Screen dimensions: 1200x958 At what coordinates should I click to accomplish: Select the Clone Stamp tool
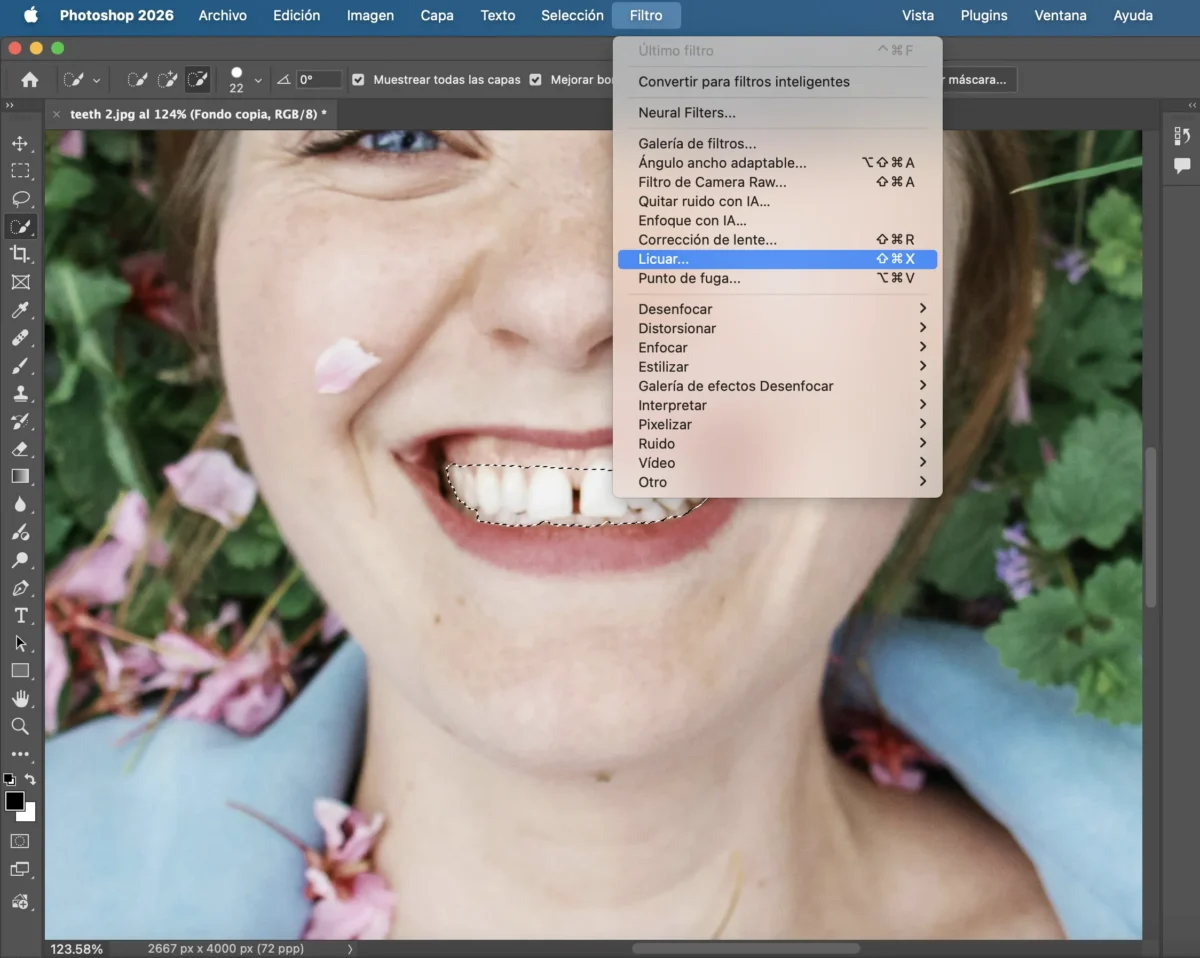(20, 394)
